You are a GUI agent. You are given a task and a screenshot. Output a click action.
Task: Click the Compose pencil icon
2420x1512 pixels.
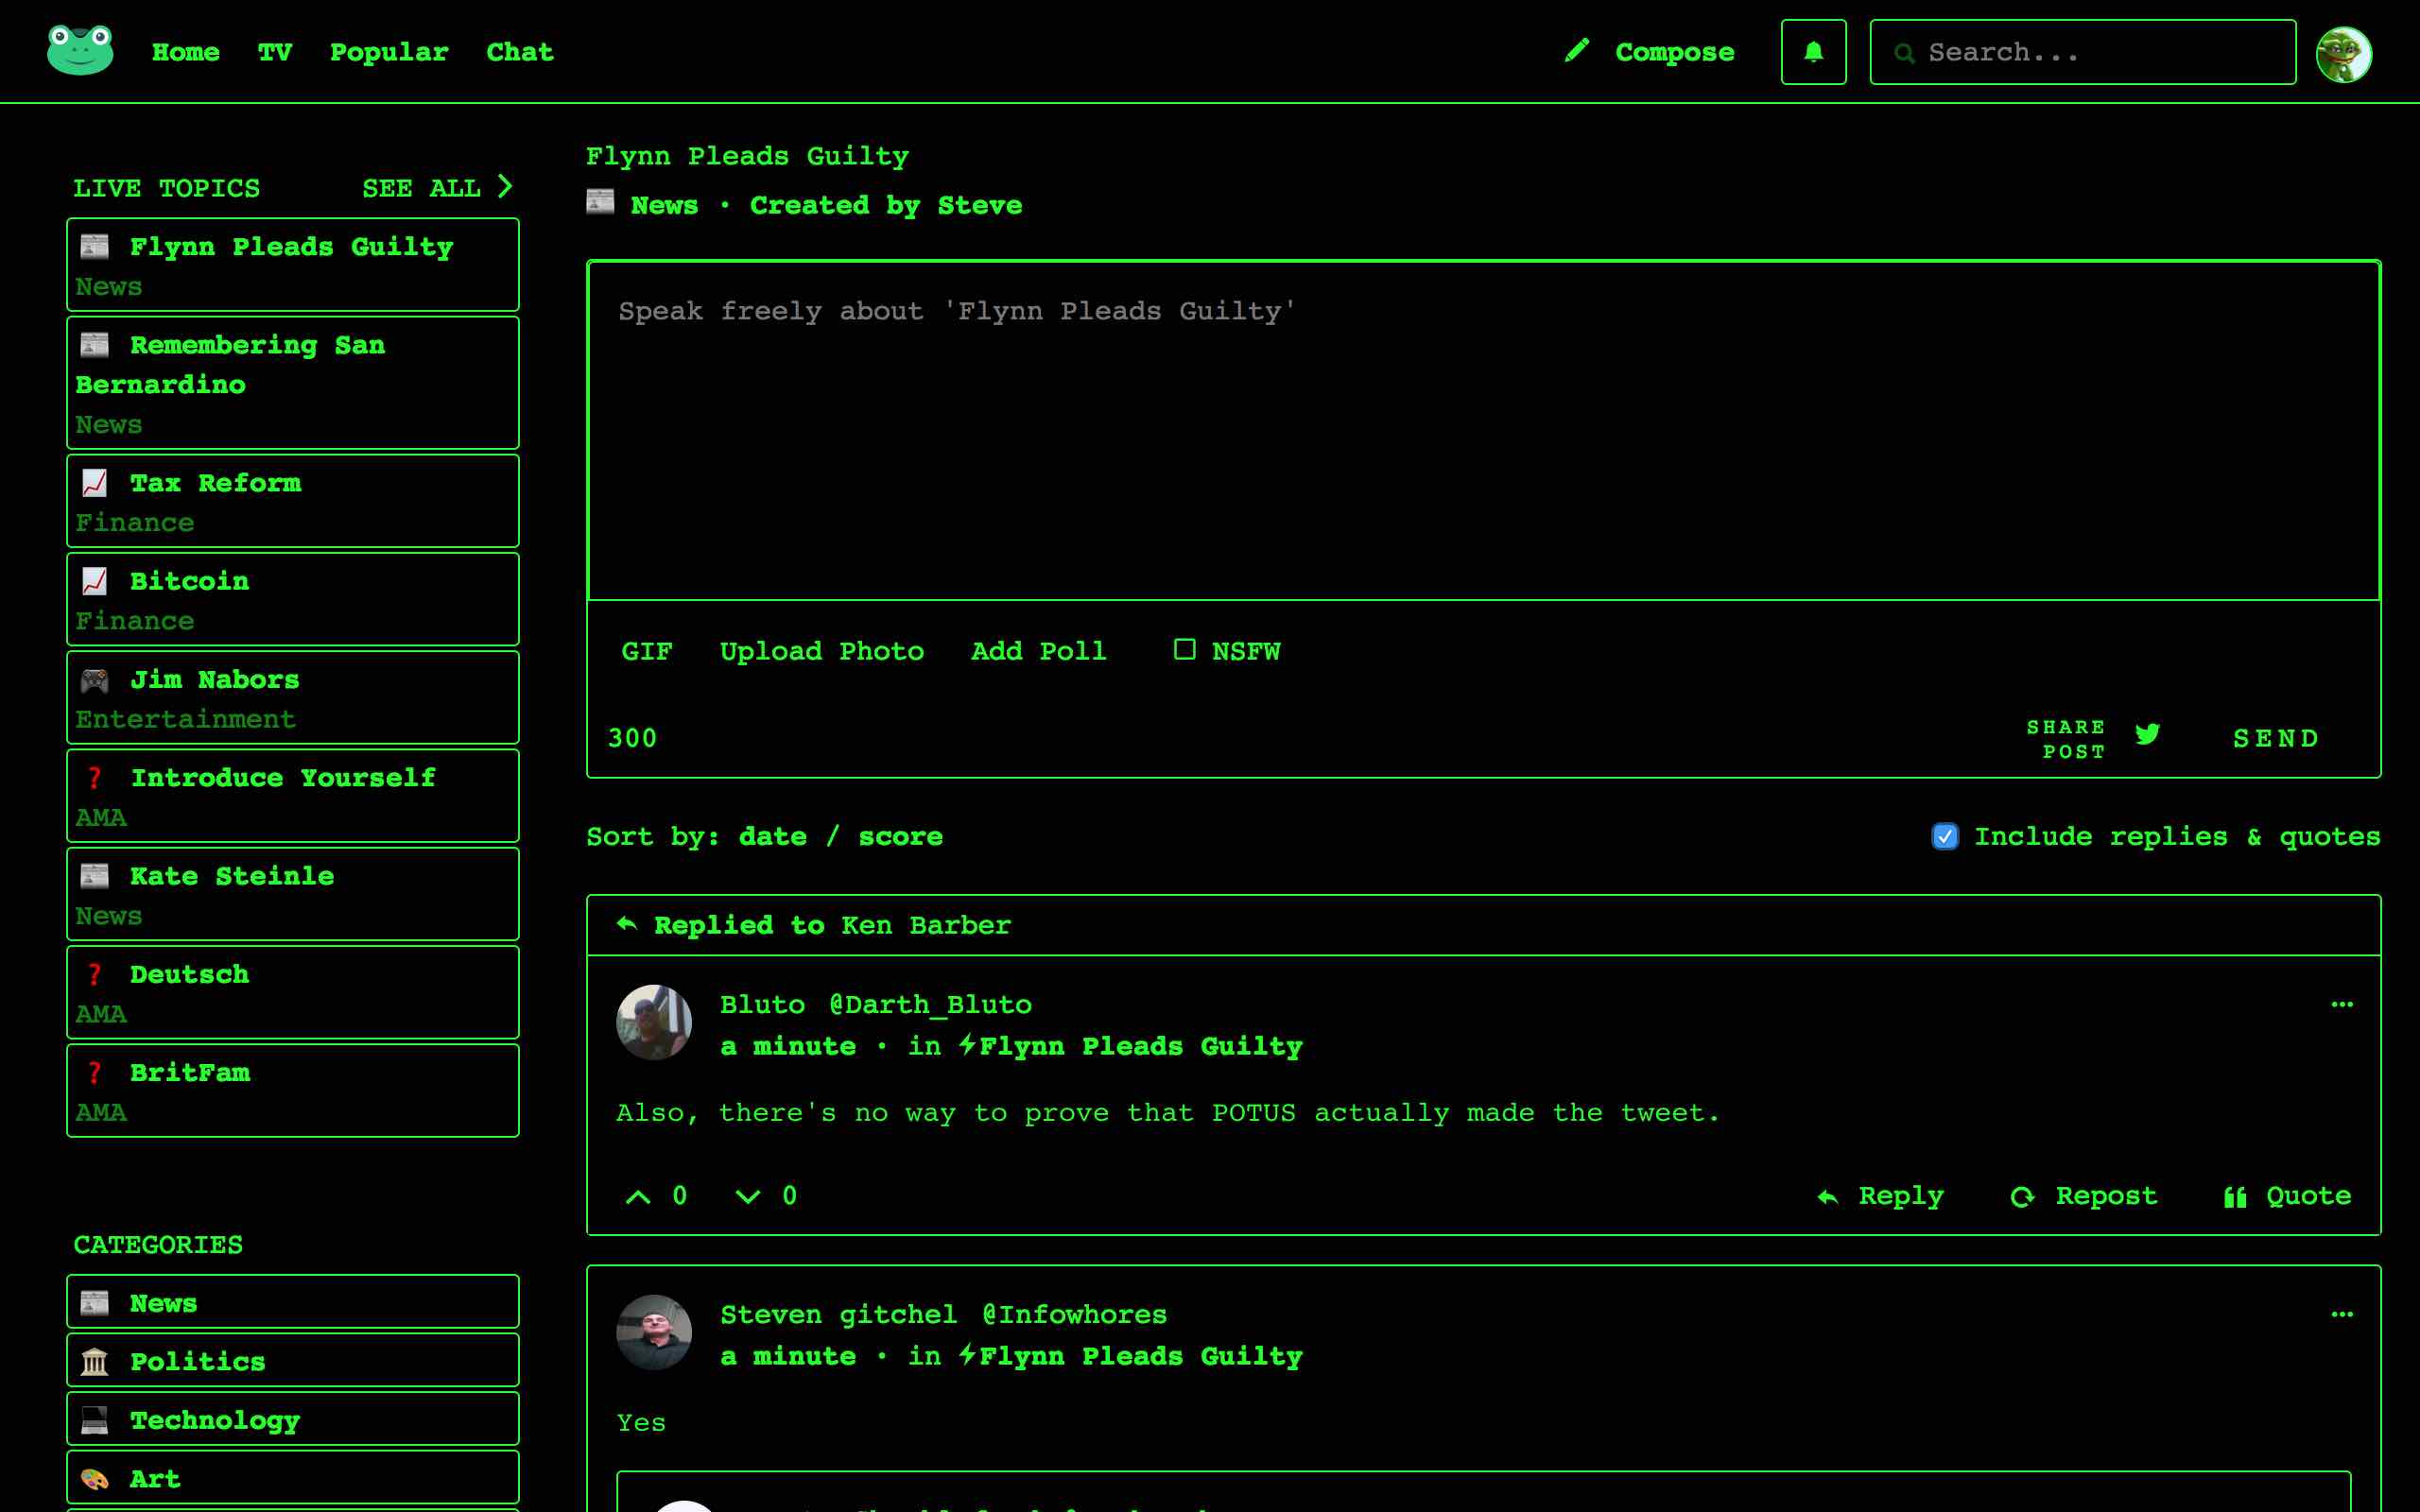coord(1578,50)
